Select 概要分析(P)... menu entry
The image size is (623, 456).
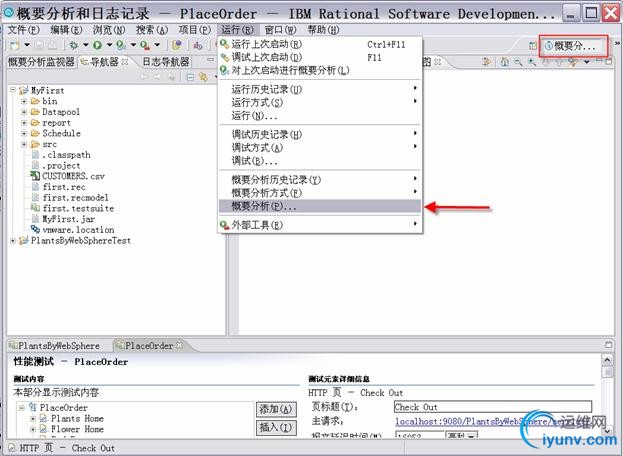click(x=320, y=206)
